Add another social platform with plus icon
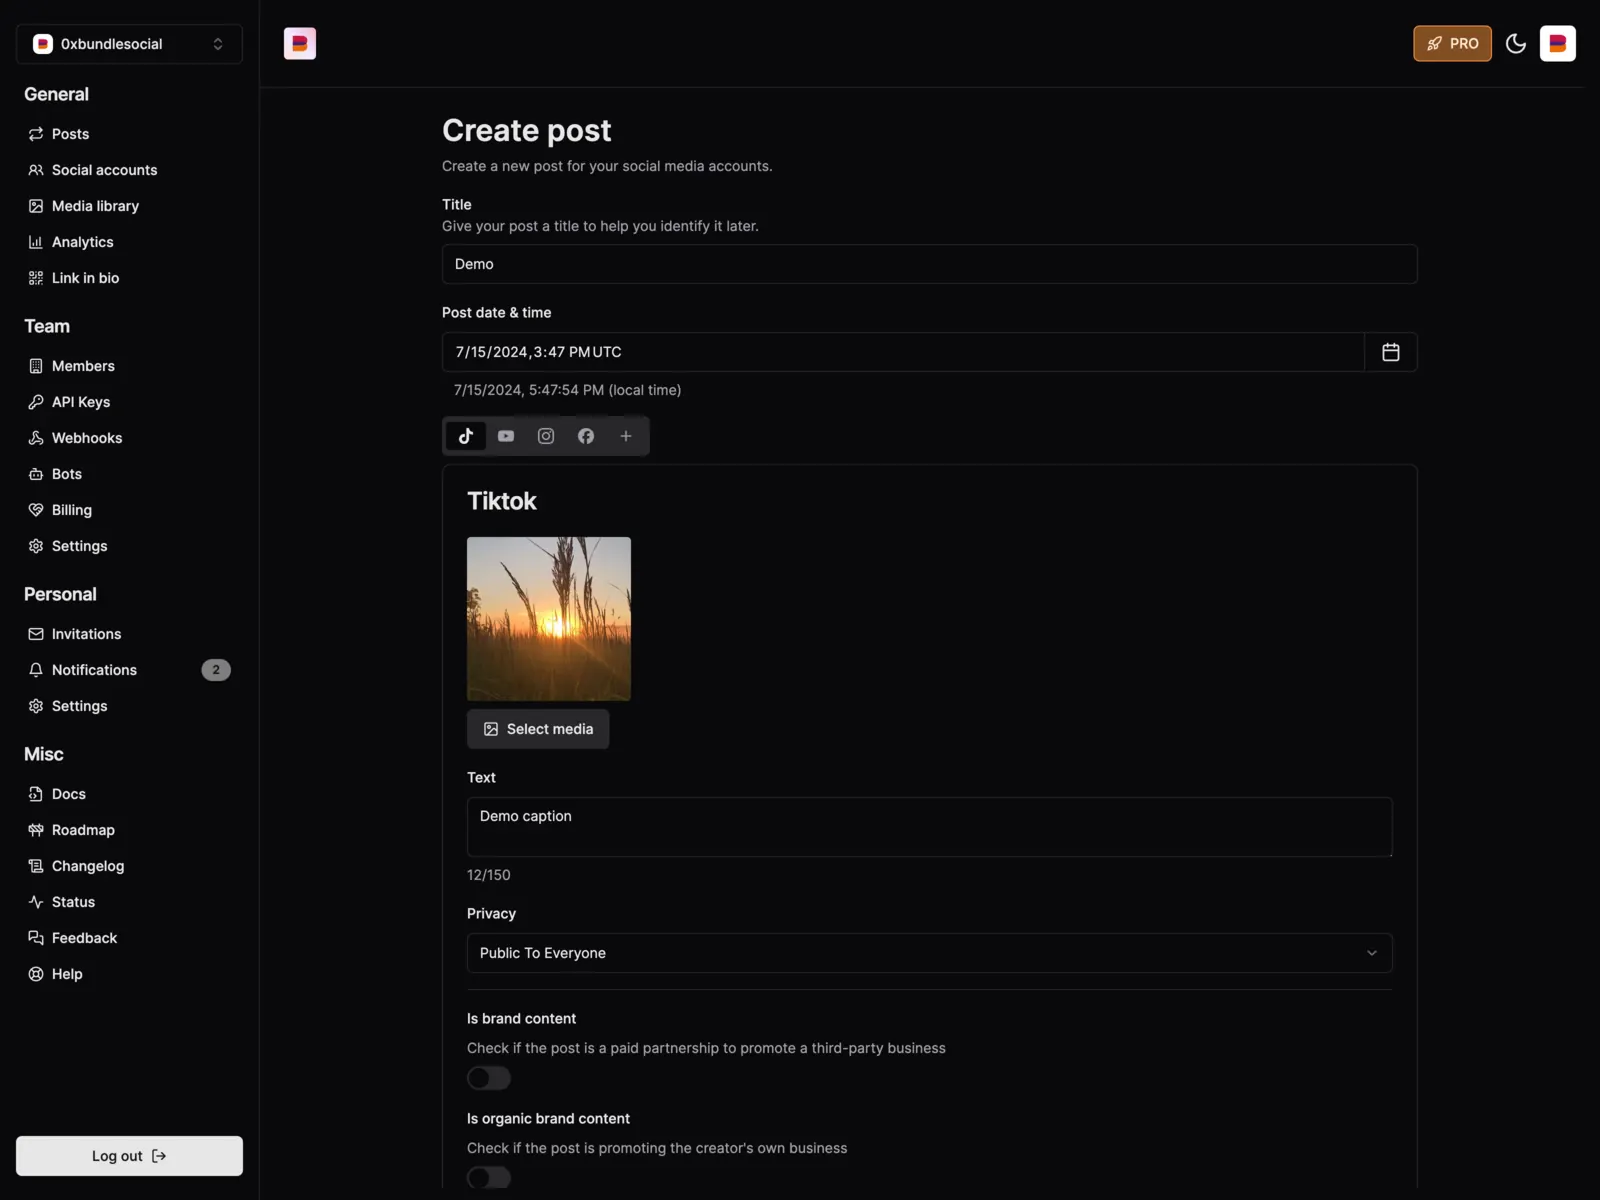Viewport: 1600px width, 1200px height. (626, 436)
